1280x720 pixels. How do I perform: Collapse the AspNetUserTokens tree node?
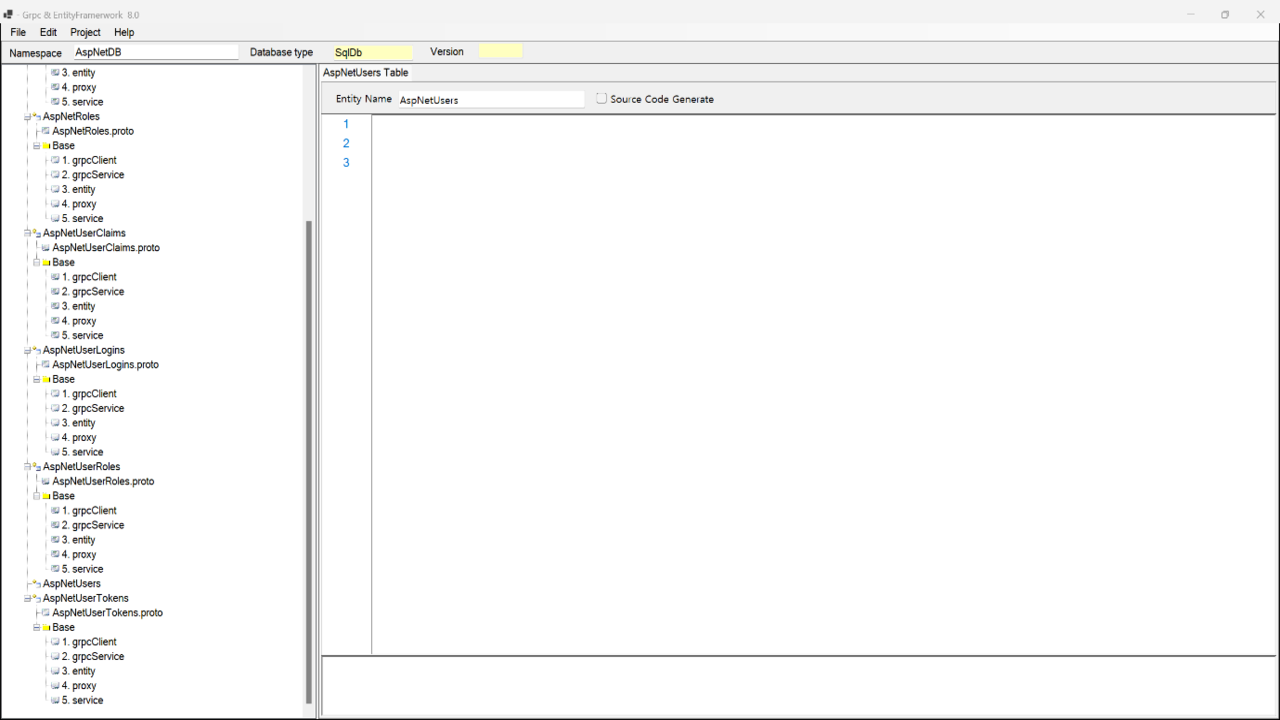[27, 599]
